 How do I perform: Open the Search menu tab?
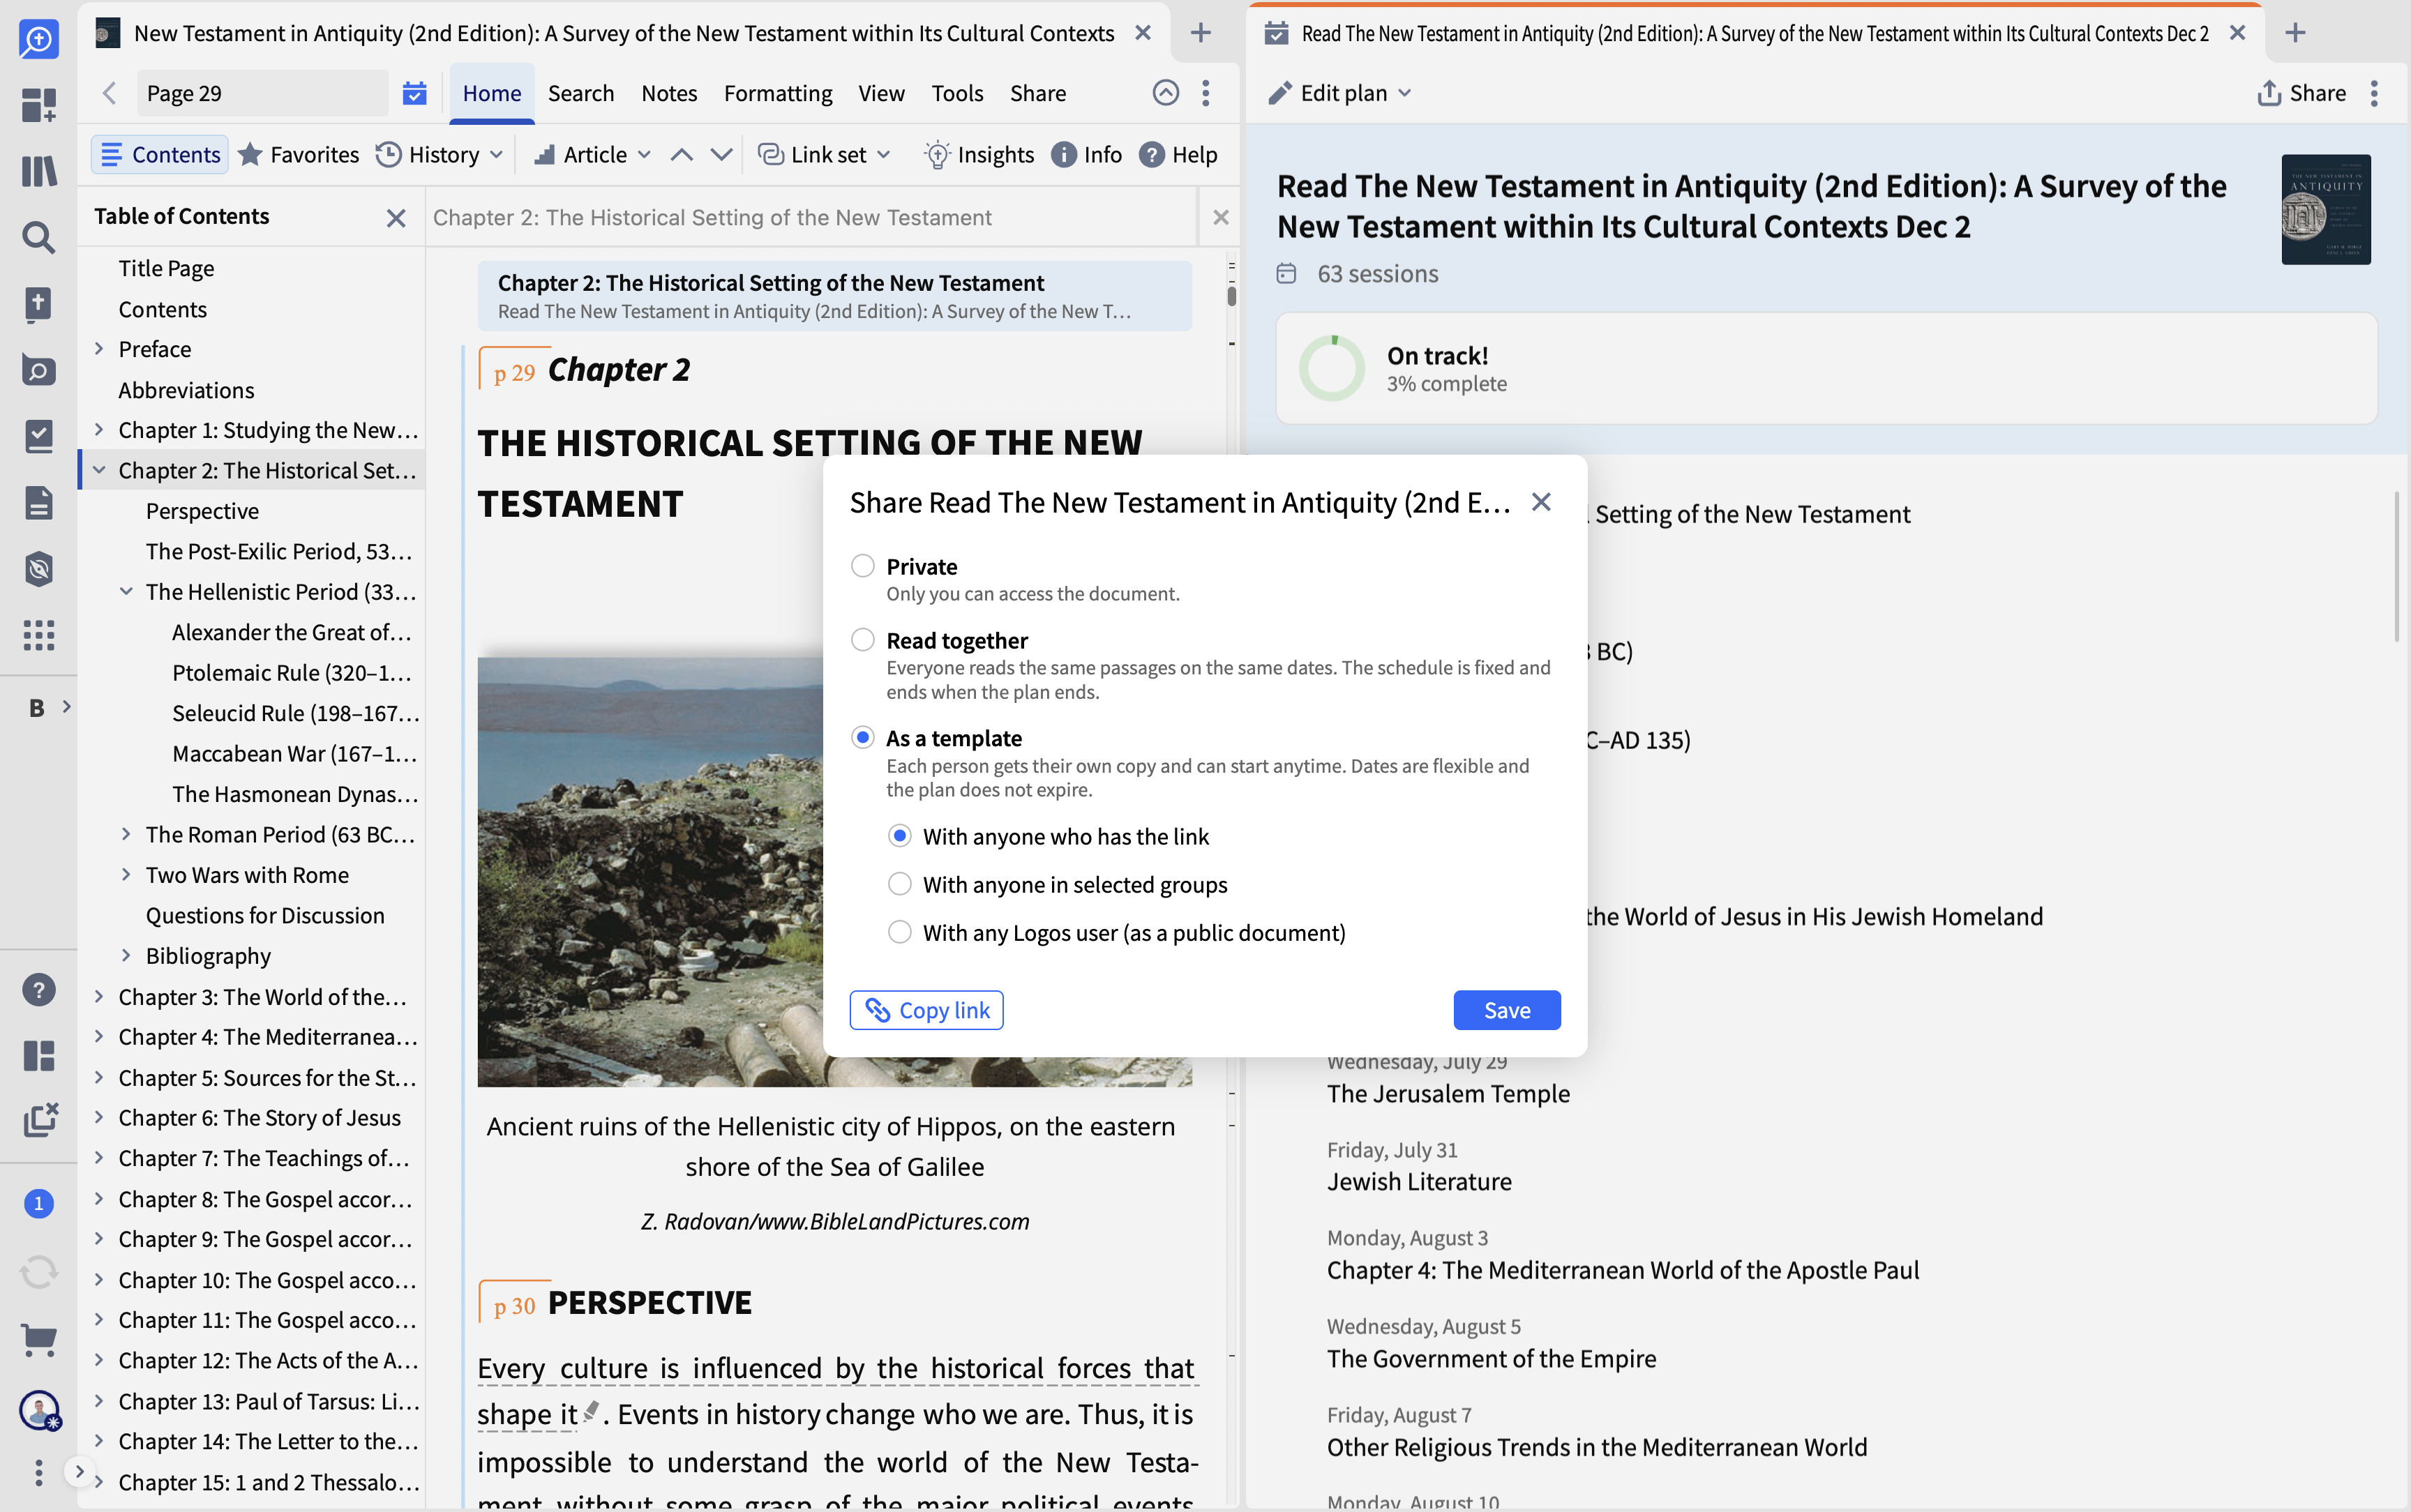point(581,93)
